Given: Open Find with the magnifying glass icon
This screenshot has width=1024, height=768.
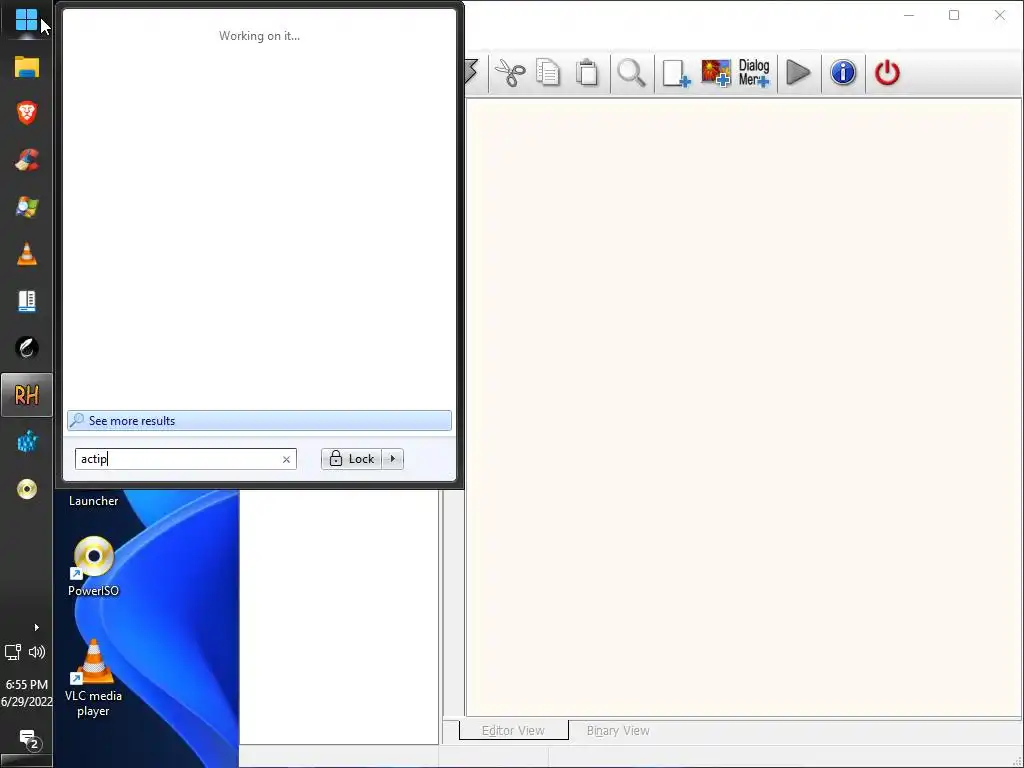Looking at the screenshot, I should coord(632,72).
